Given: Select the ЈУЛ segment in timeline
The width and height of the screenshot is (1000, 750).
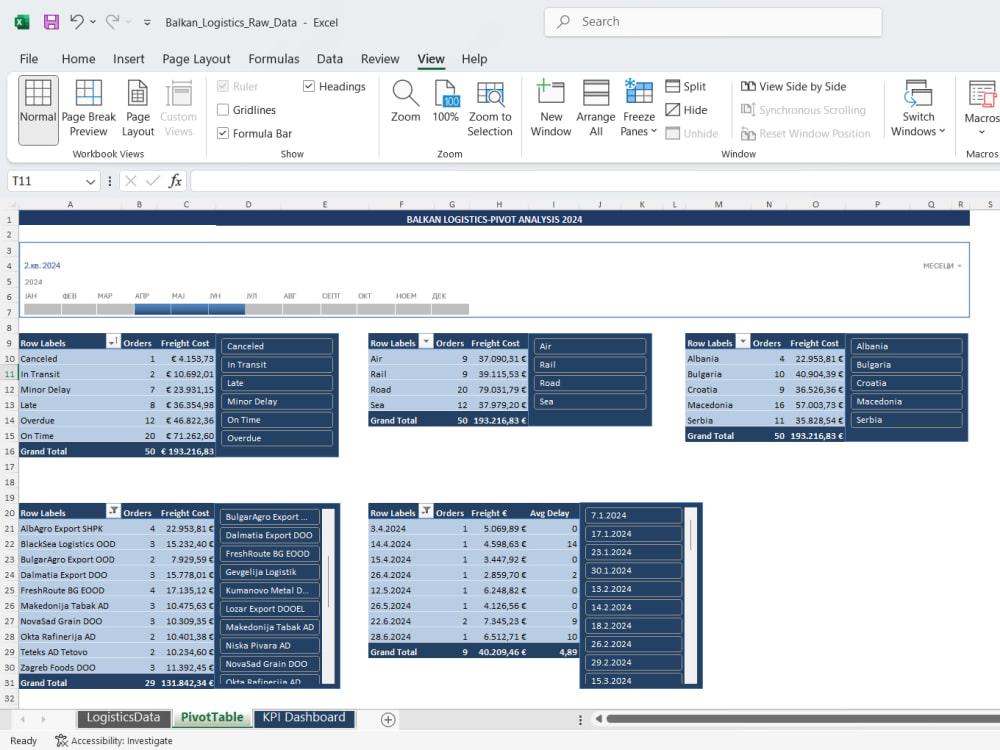Looking at the screenshot, I should pos(264,309).
